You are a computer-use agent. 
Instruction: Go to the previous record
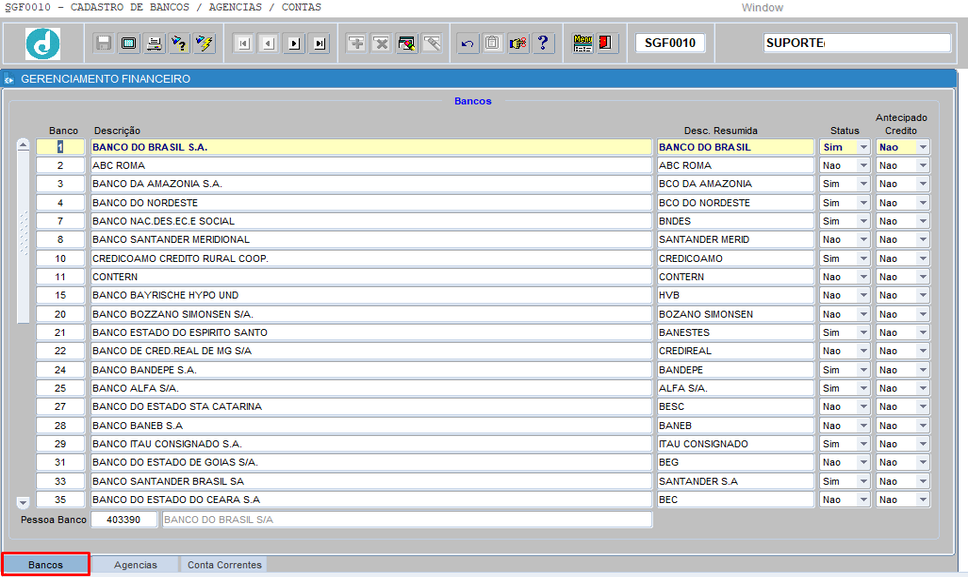[269, 43]
